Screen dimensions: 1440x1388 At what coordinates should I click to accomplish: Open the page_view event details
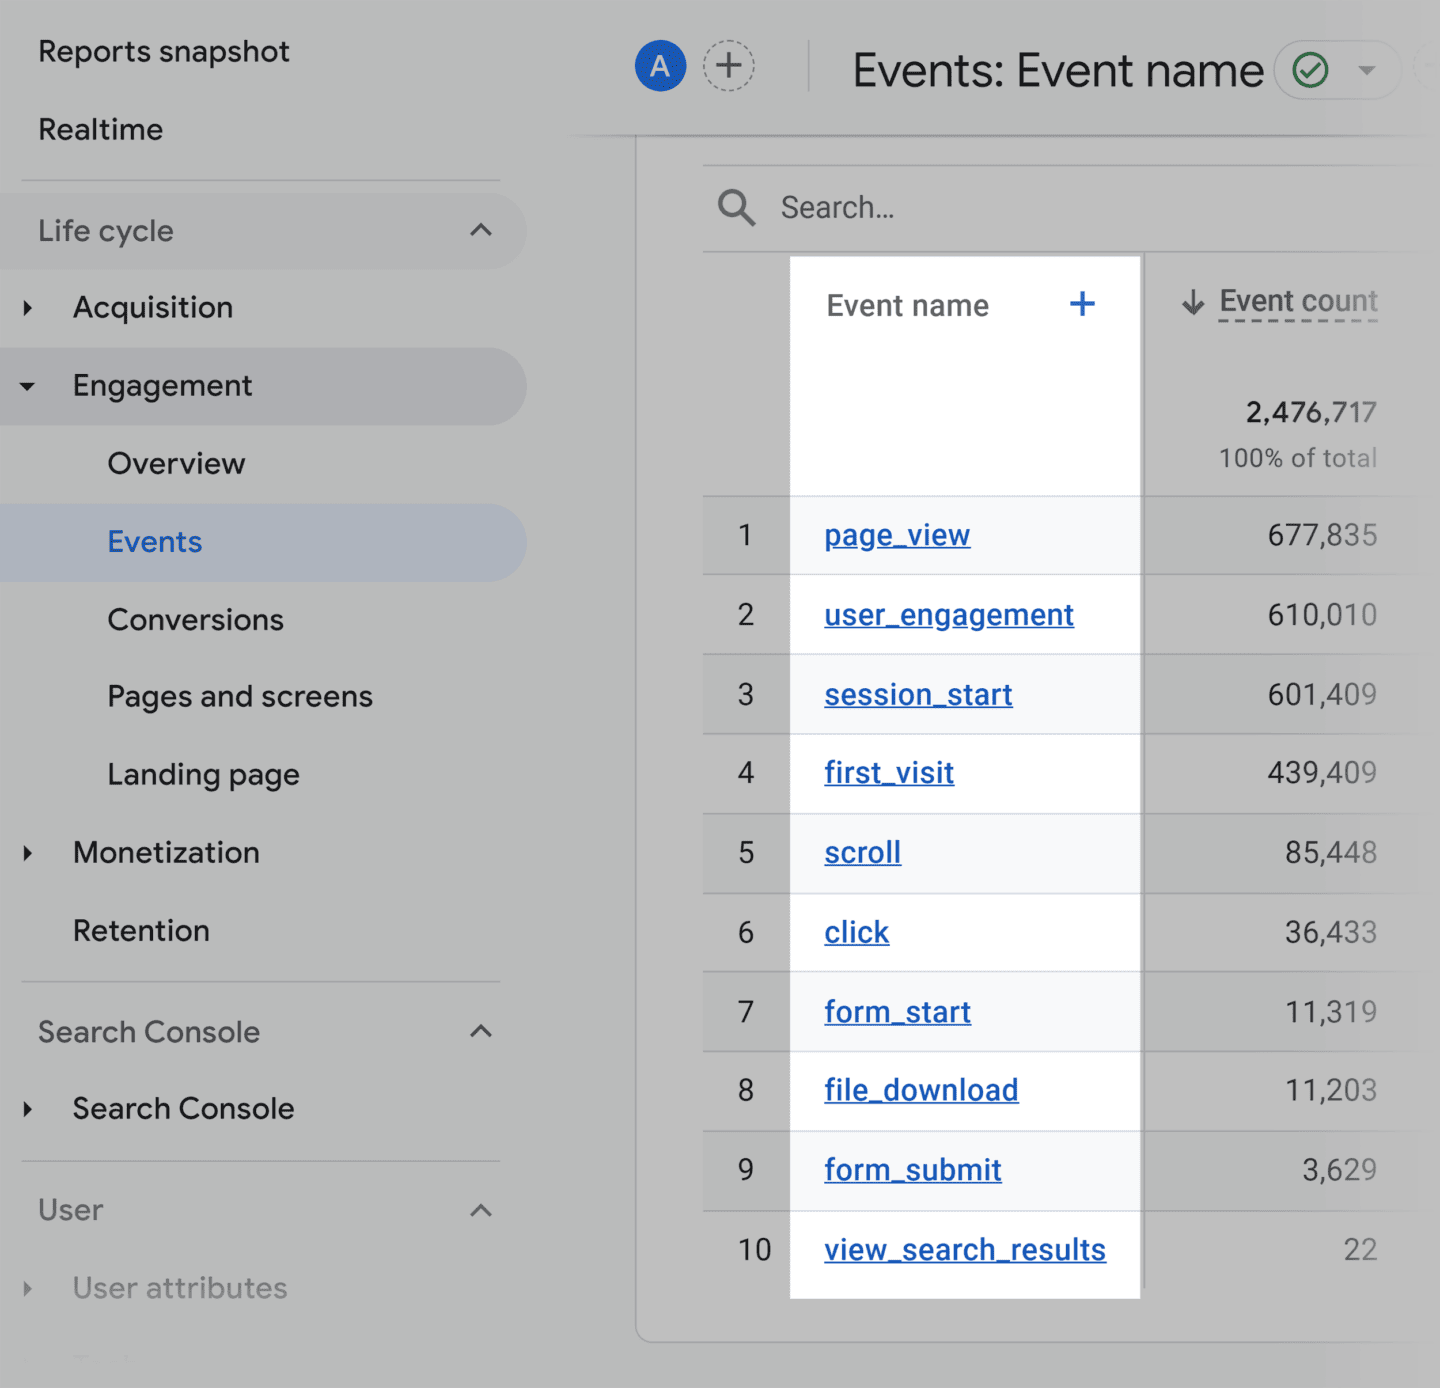[x=896, y=536]
